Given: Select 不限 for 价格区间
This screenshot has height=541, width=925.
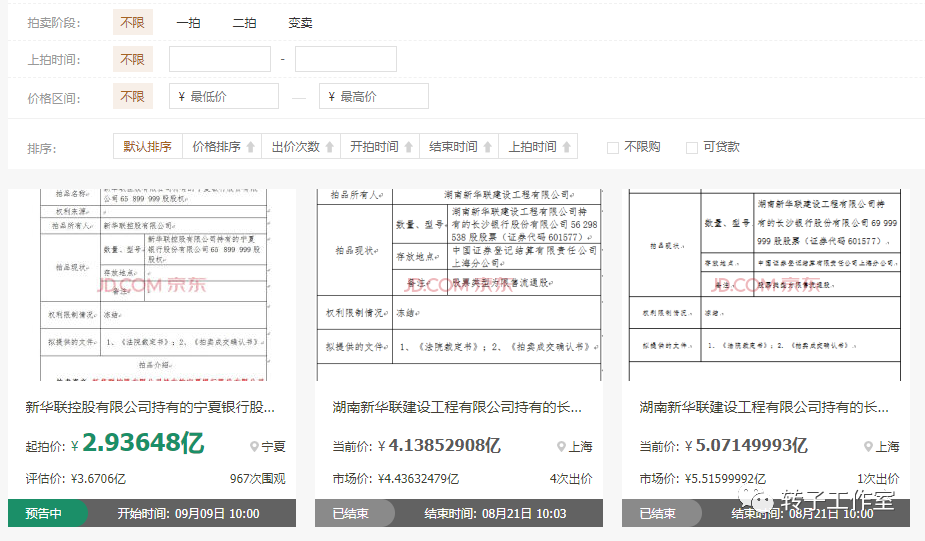Looking at the screenshot, I should coord(133,96).
